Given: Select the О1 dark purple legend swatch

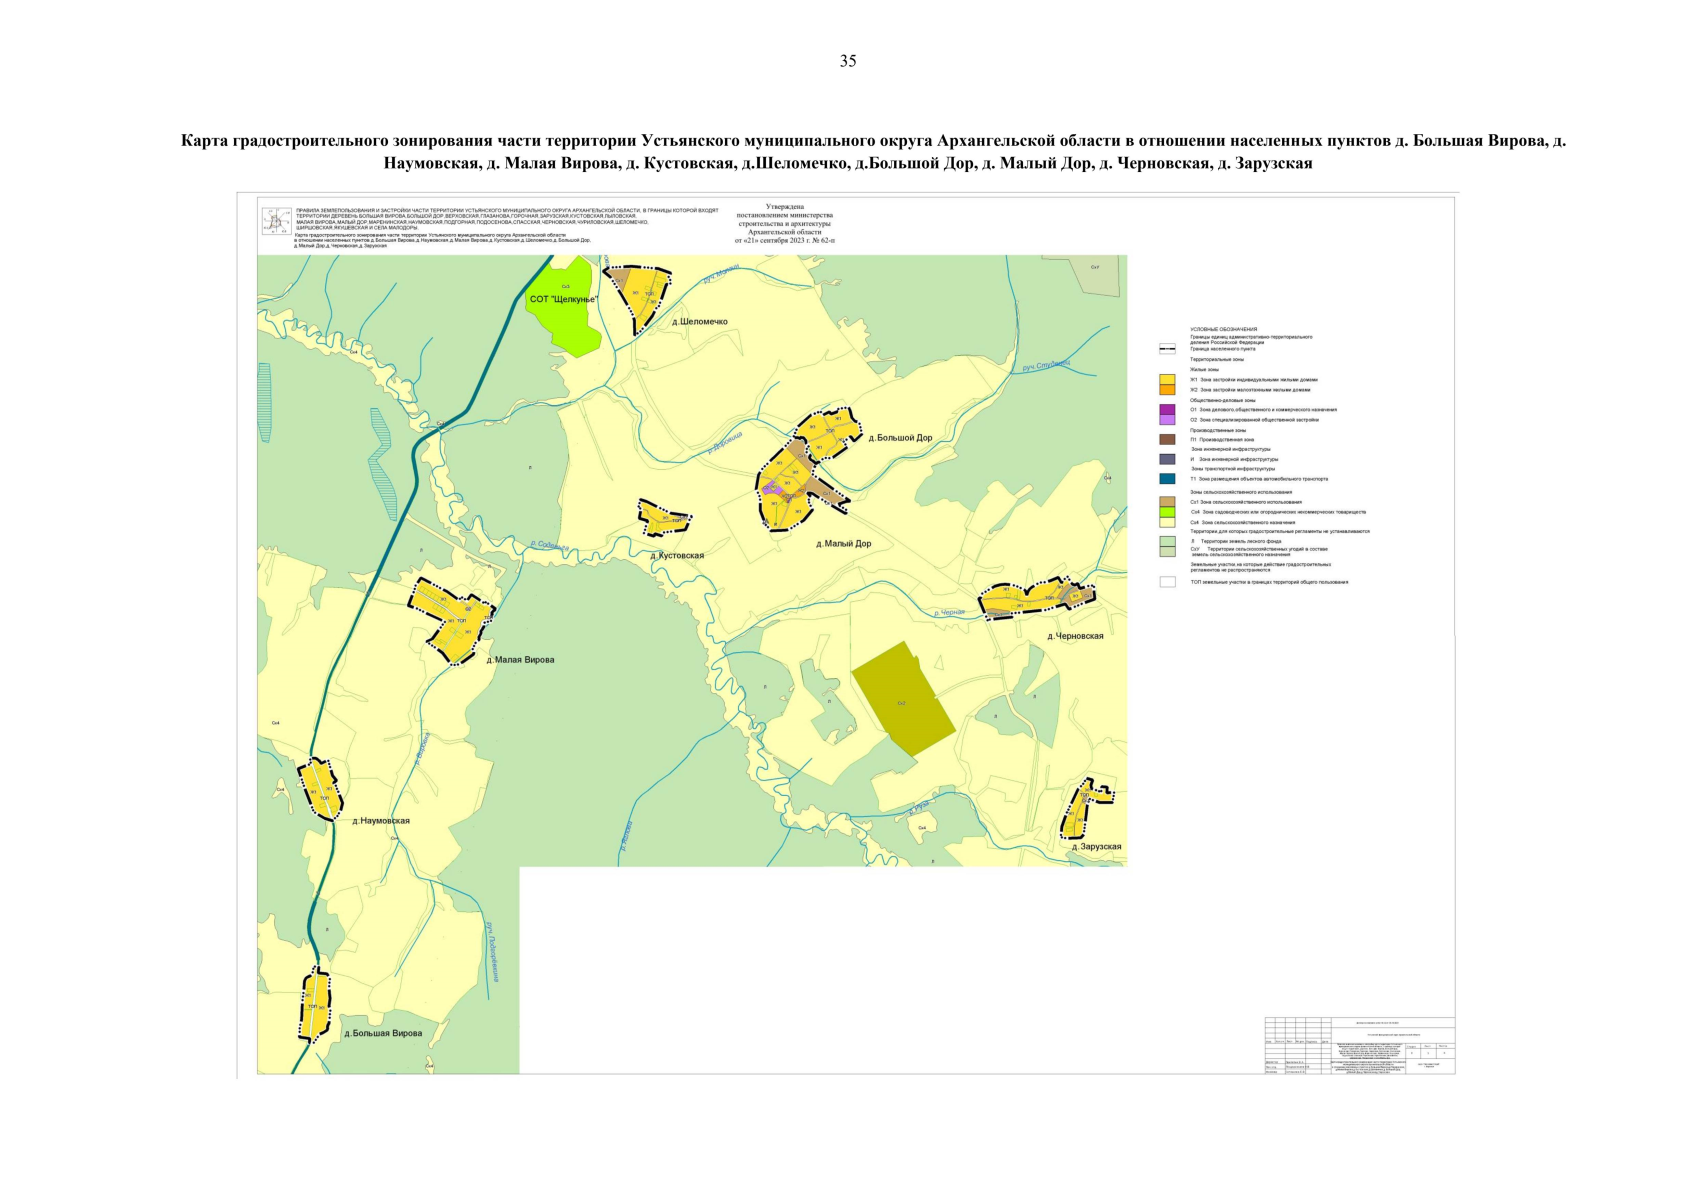Looking at the screenshot, I should pyautogui.click(x=1167, y=409).
